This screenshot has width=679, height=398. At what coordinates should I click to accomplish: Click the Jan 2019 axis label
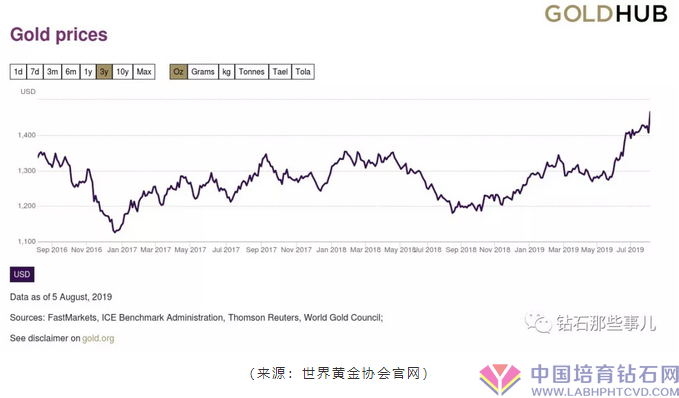529,250
